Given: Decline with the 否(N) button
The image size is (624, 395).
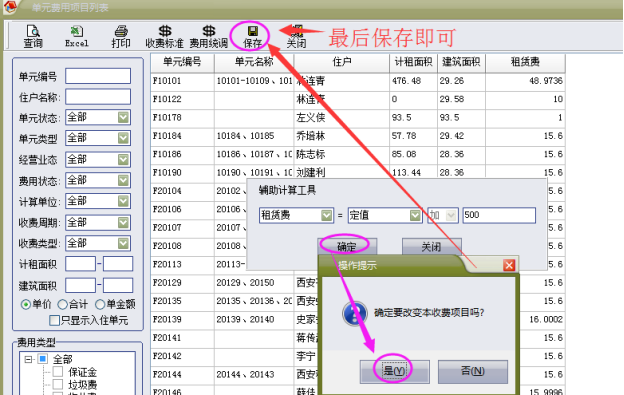Looking at the screenshot, I should [473, 372].
